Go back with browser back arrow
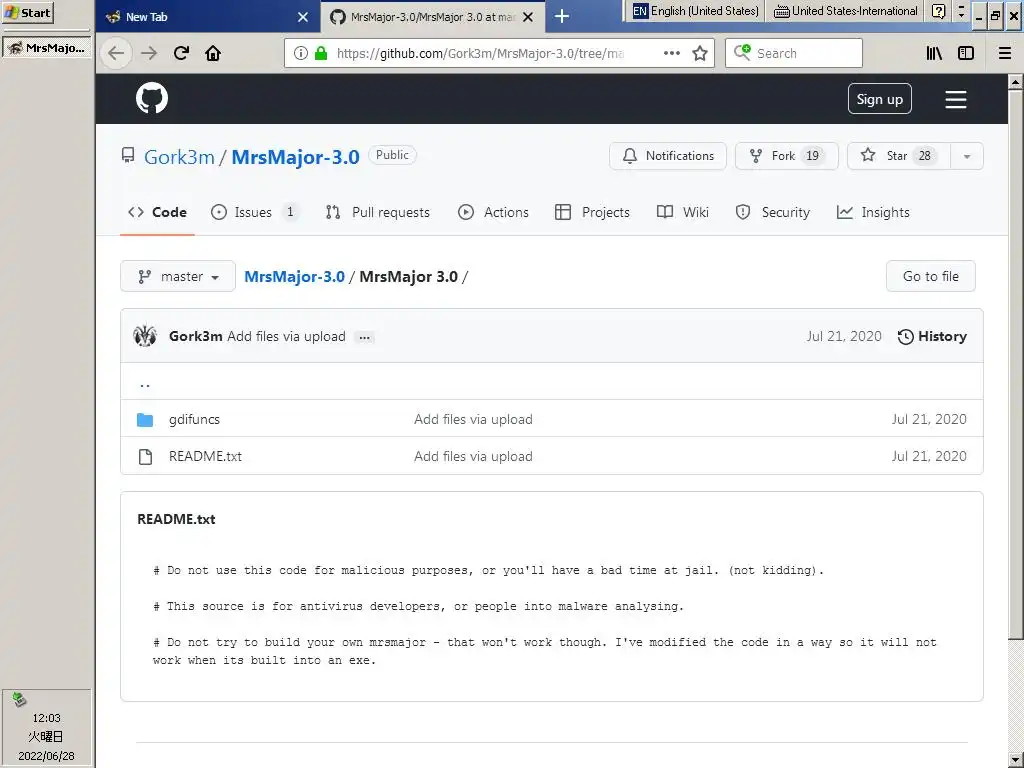 tap(116, 53)
